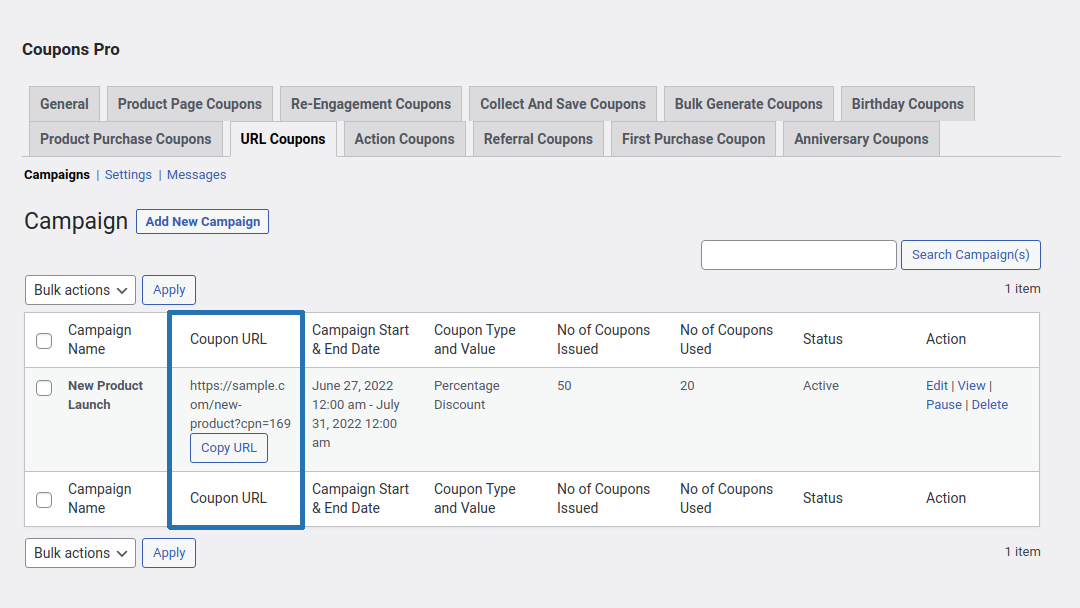Switch to the Action Coupons tab
This screenshot has width=1080, height=608.
[404, 139]
